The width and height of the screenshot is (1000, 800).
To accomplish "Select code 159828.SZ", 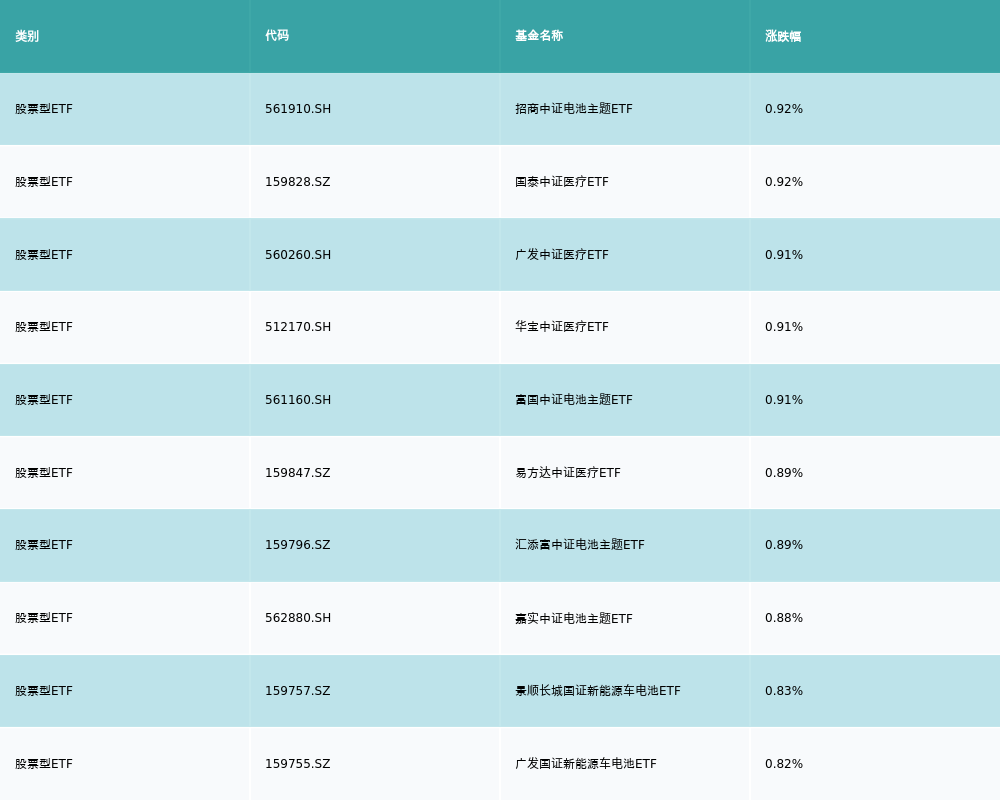I will 298,182.
